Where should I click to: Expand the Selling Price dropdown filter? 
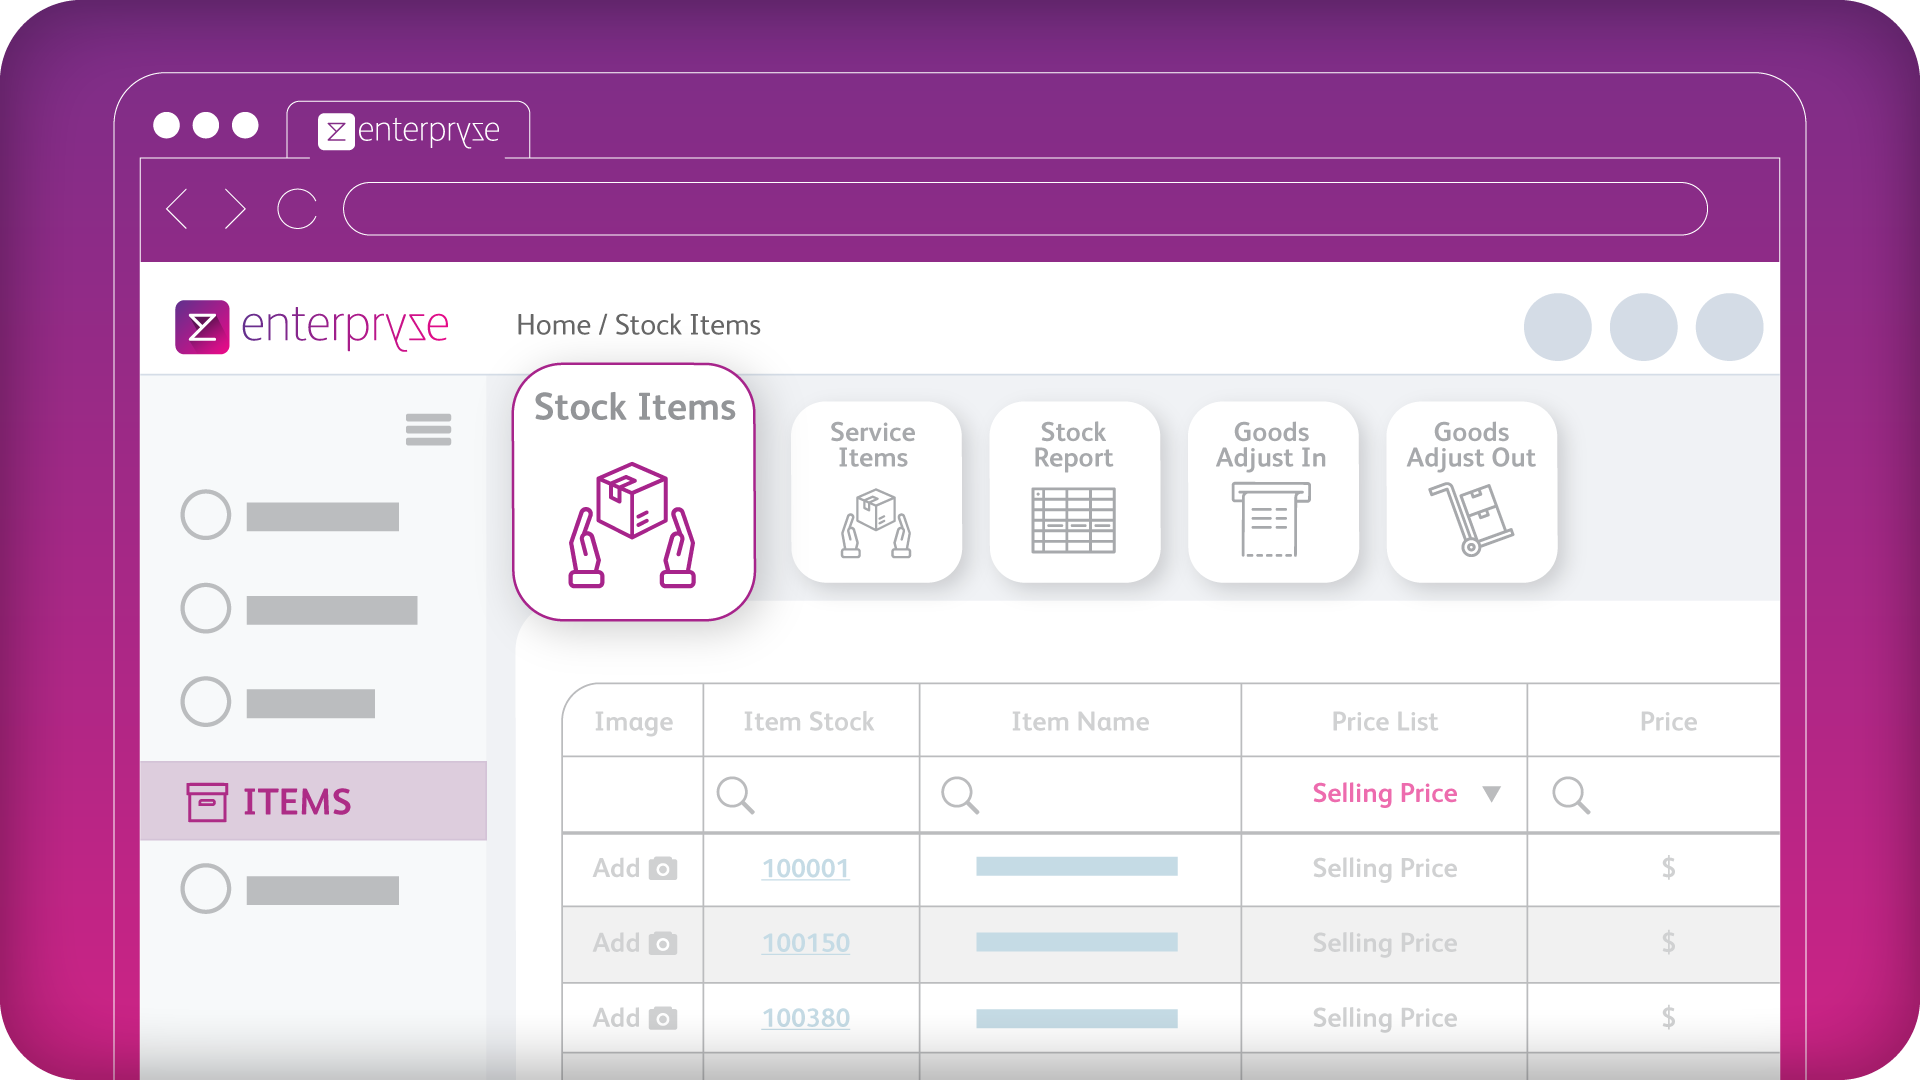(x=1491, y=794)
